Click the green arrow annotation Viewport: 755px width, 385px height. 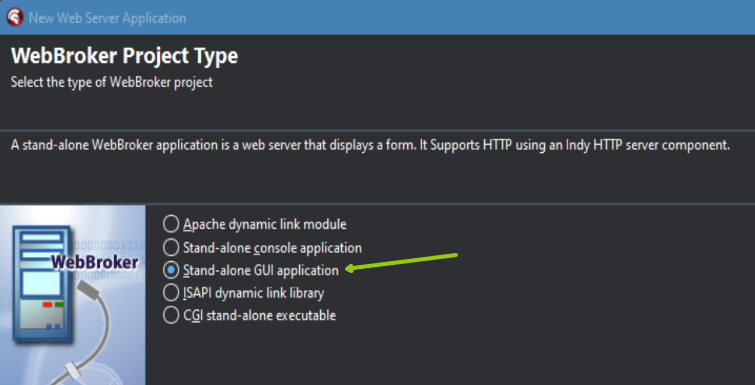click(x=401, y=262)
